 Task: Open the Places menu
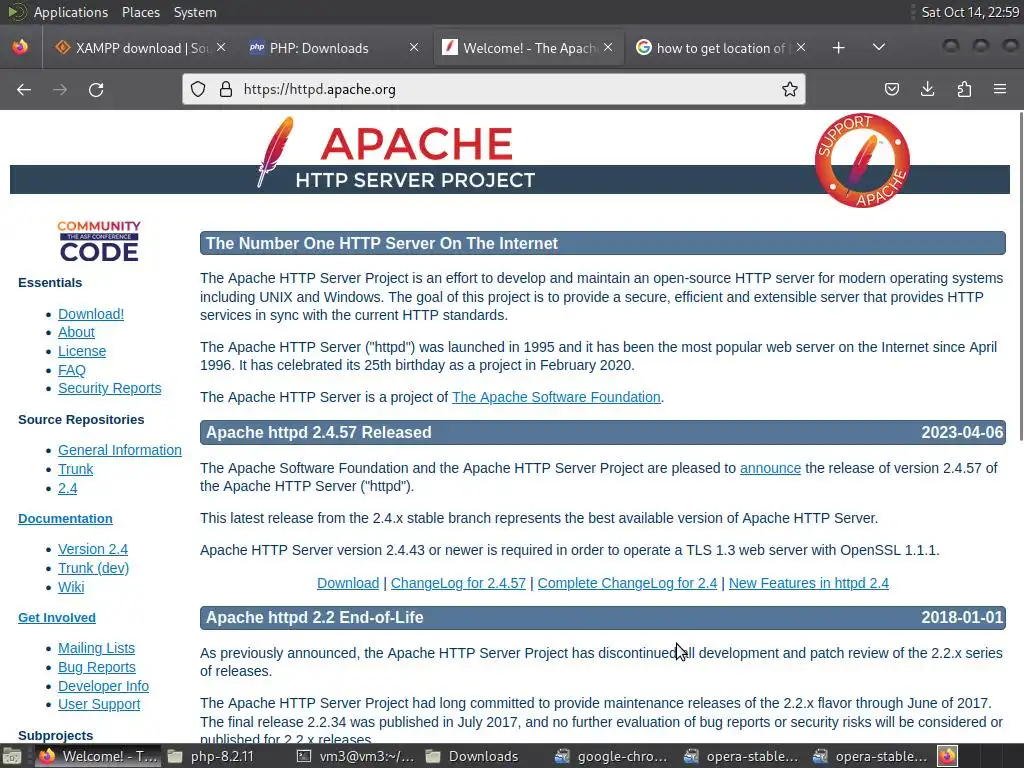coord(140,12)
